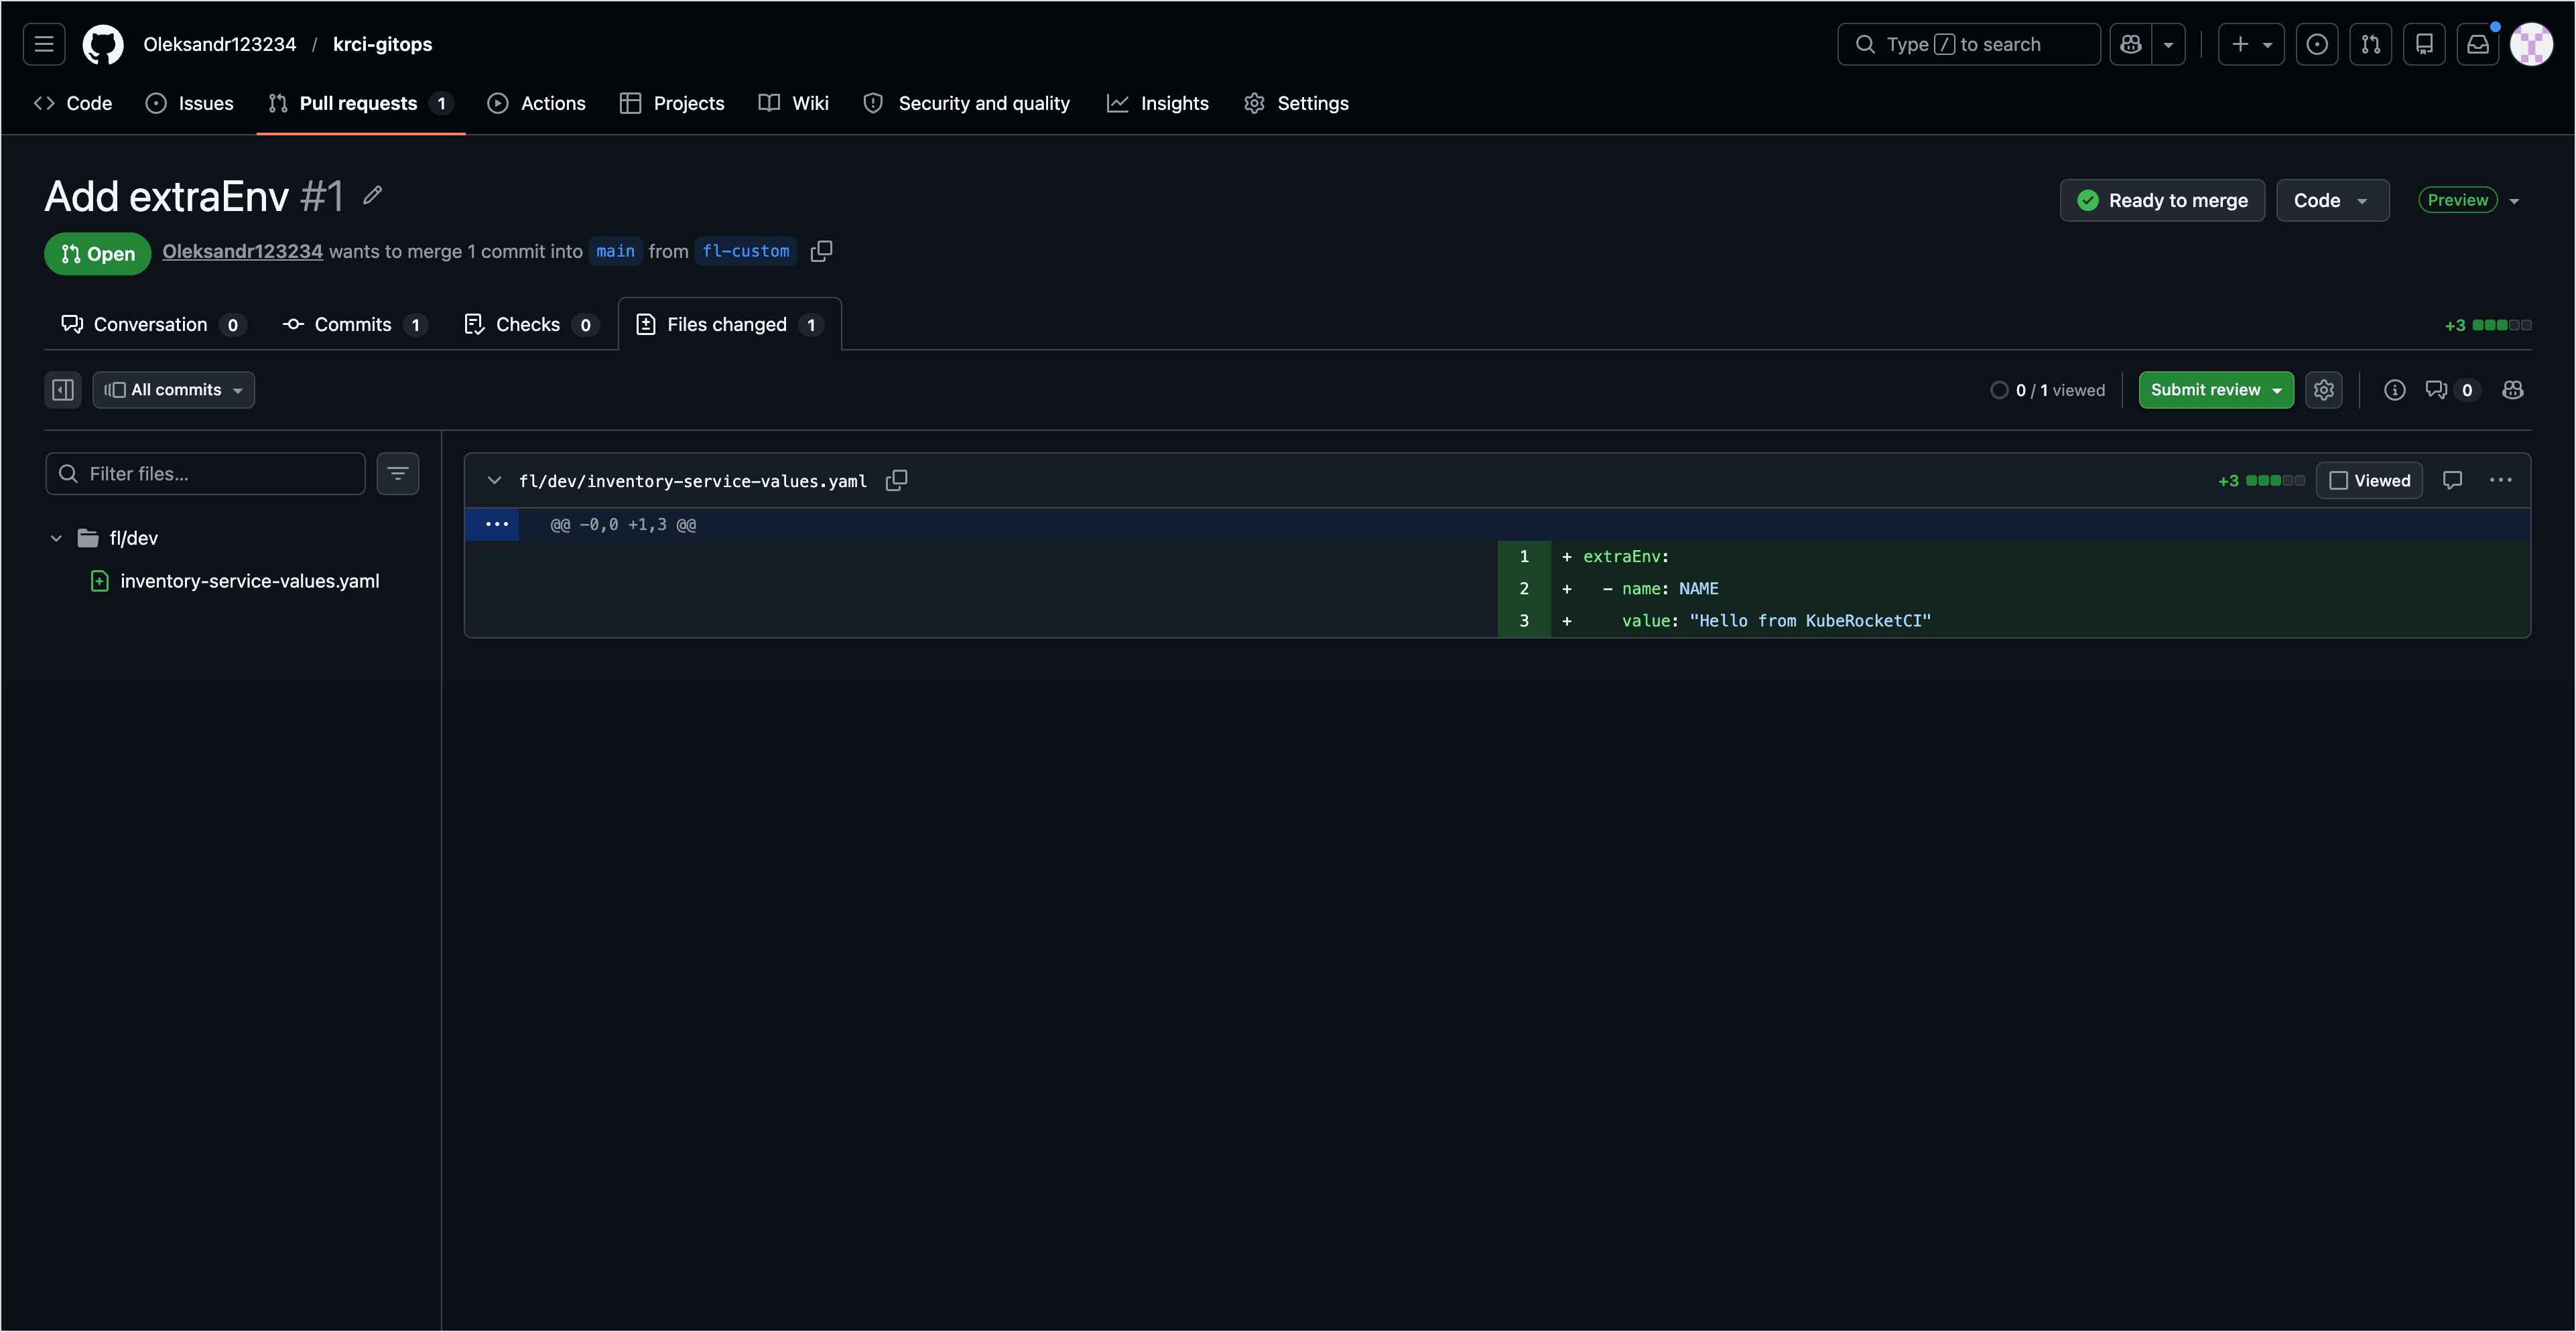Open the Issues tab
The height and width of the screenshot is (1332, 2576).
pyautogui.click(x=190, y=103)
